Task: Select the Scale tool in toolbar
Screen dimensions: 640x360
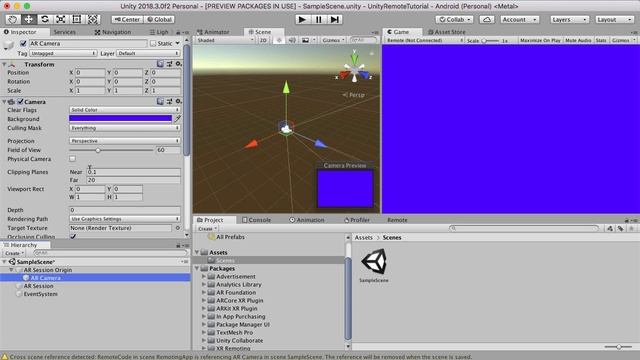Action: pyautogui.click(x=60, y=19)
